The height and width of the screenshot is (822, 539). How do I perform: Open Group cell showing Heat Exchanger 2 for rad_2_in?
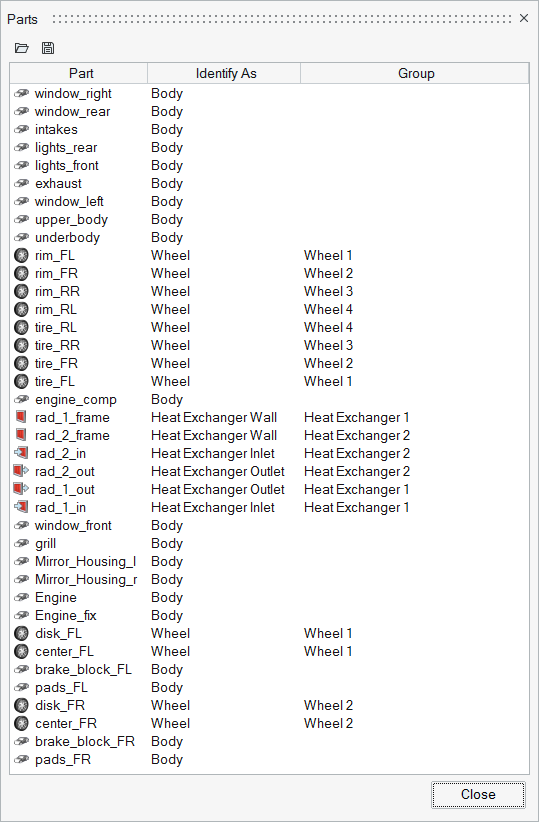(x=357, y=453)
